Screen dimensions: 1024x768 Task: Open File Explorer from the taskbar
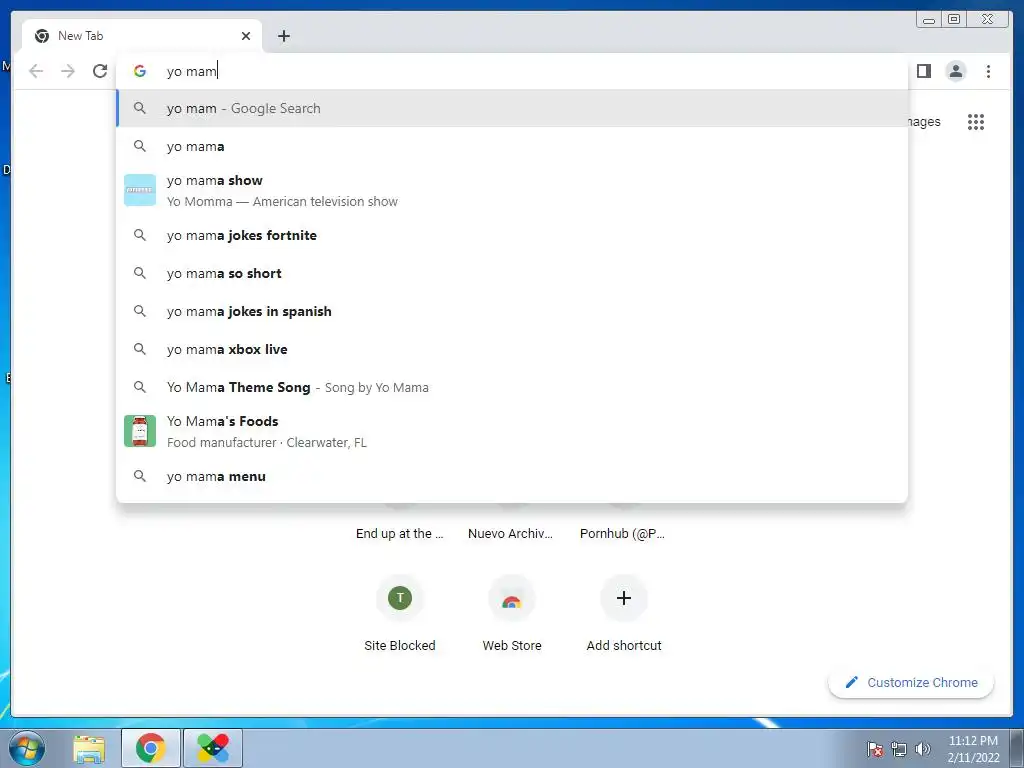click(x=89, y=748)
